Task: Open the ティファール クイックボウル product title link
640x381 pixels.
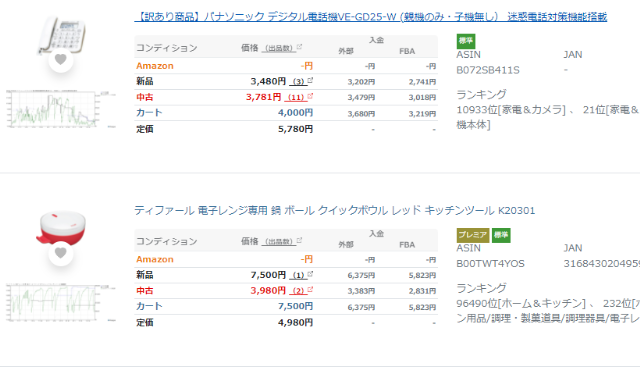Action: (335, 210)
